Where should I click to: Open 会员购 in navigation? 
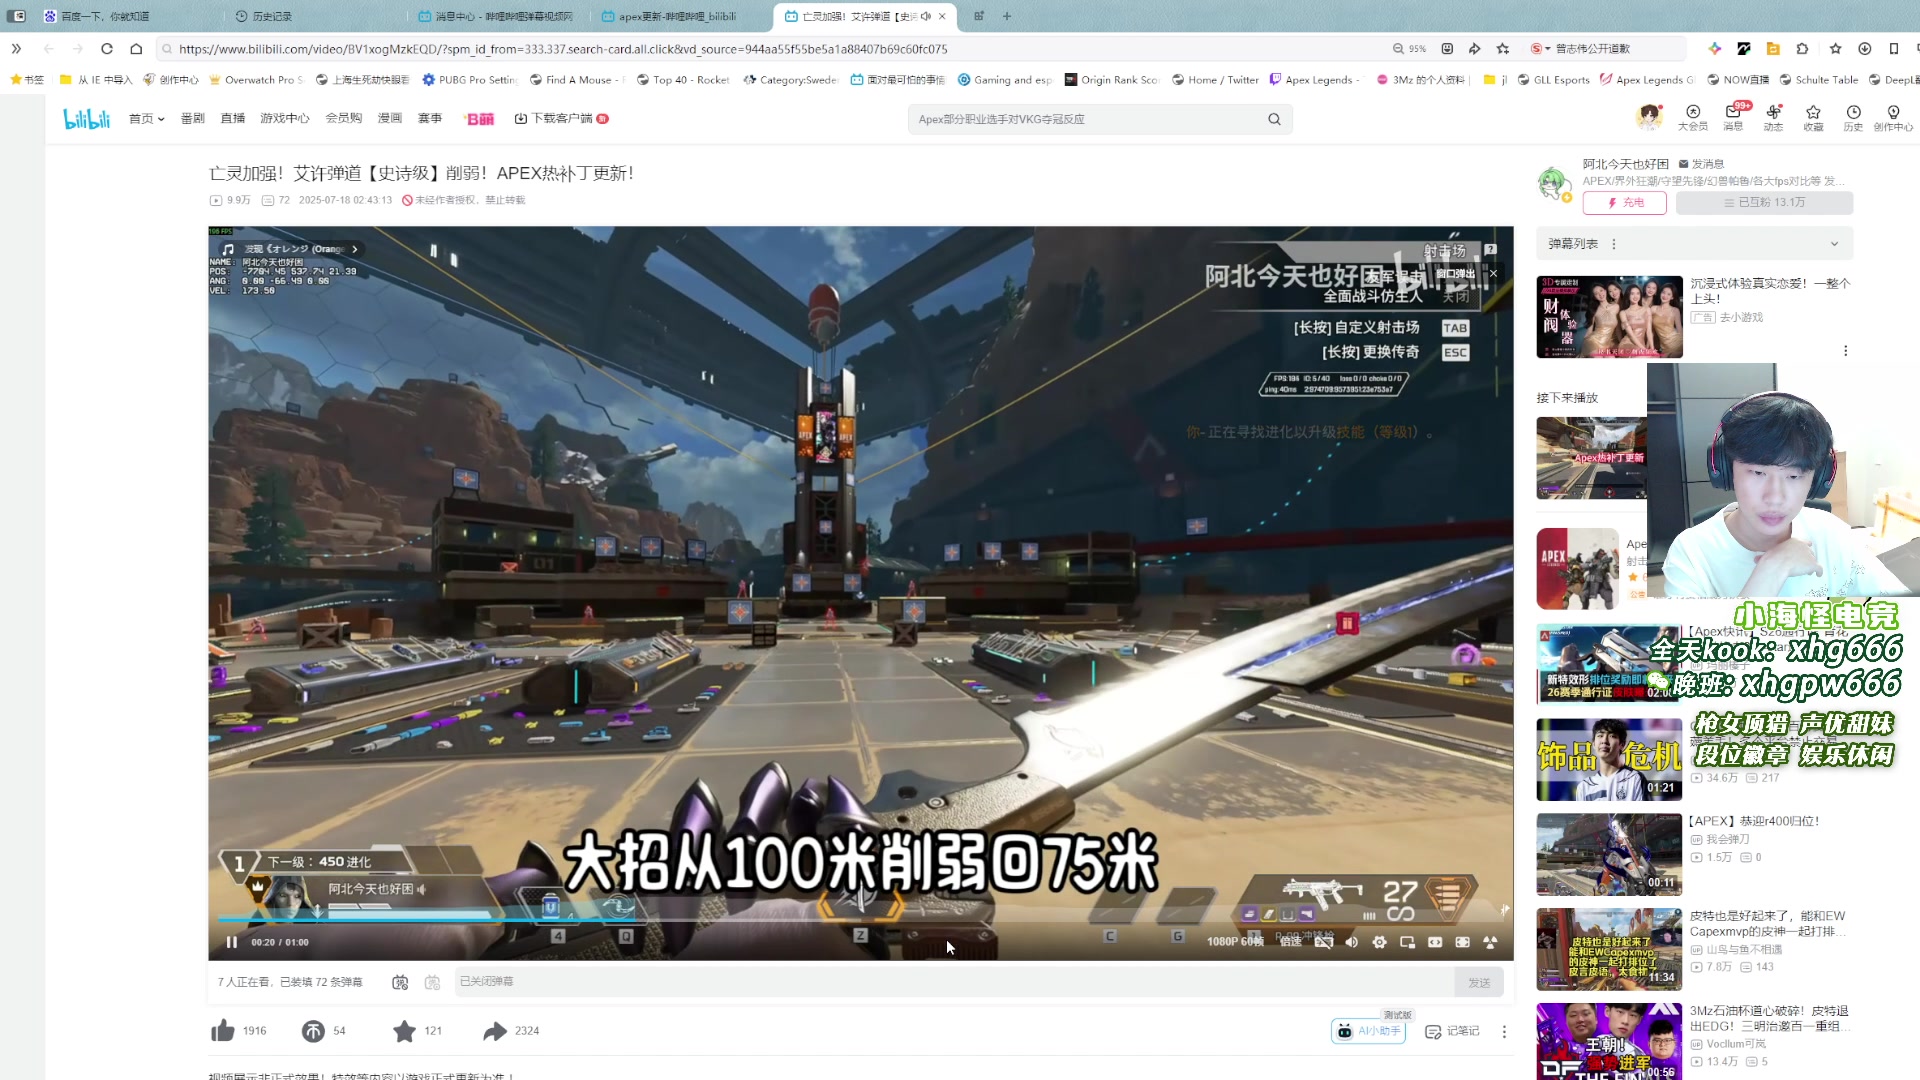343,119
